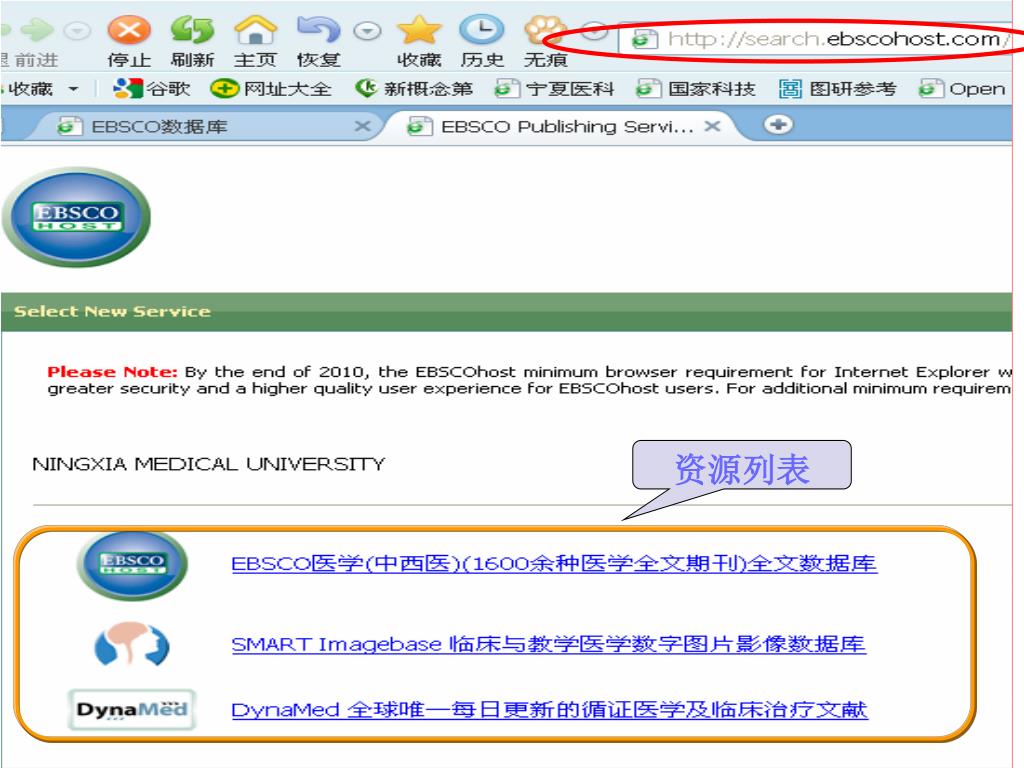Open the 网址大全 bookmark

click(271, 88)
